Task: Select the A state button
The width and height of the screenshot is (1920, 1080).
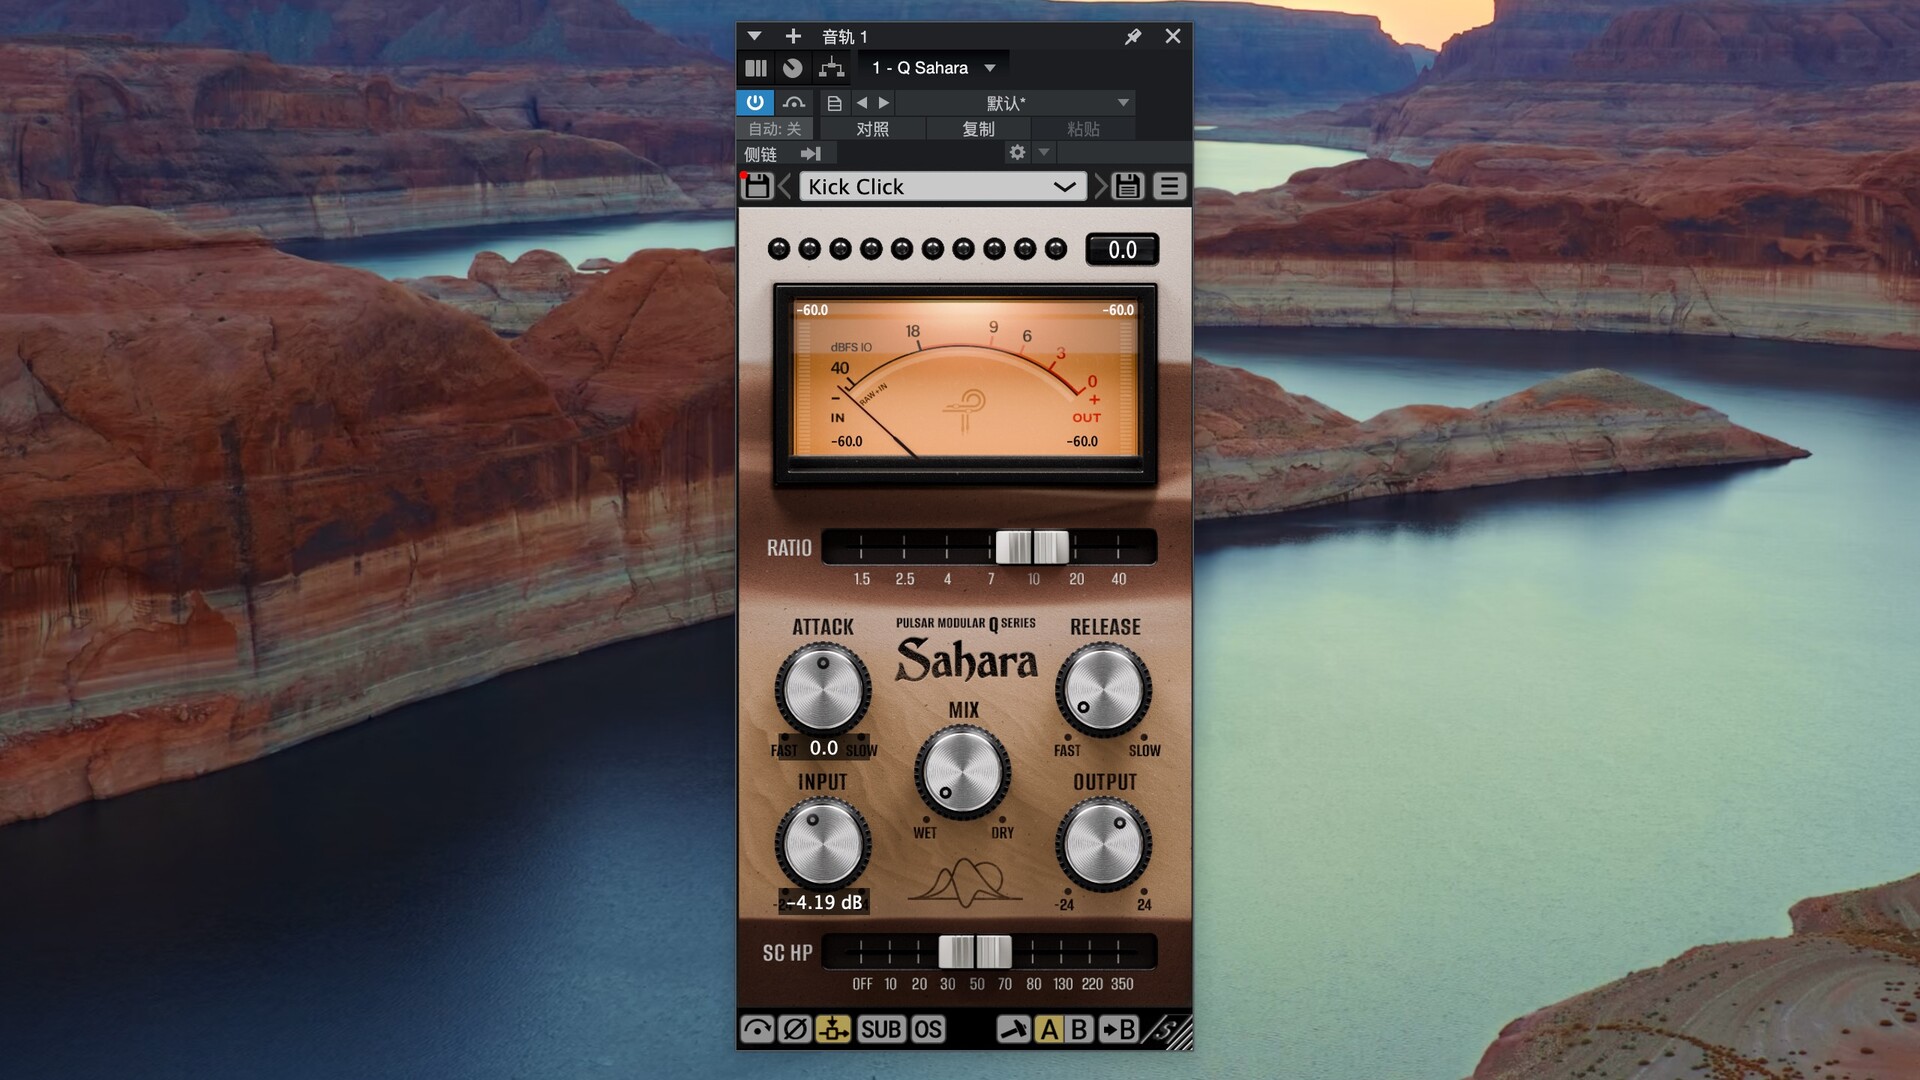Action: (1049, 1029)
